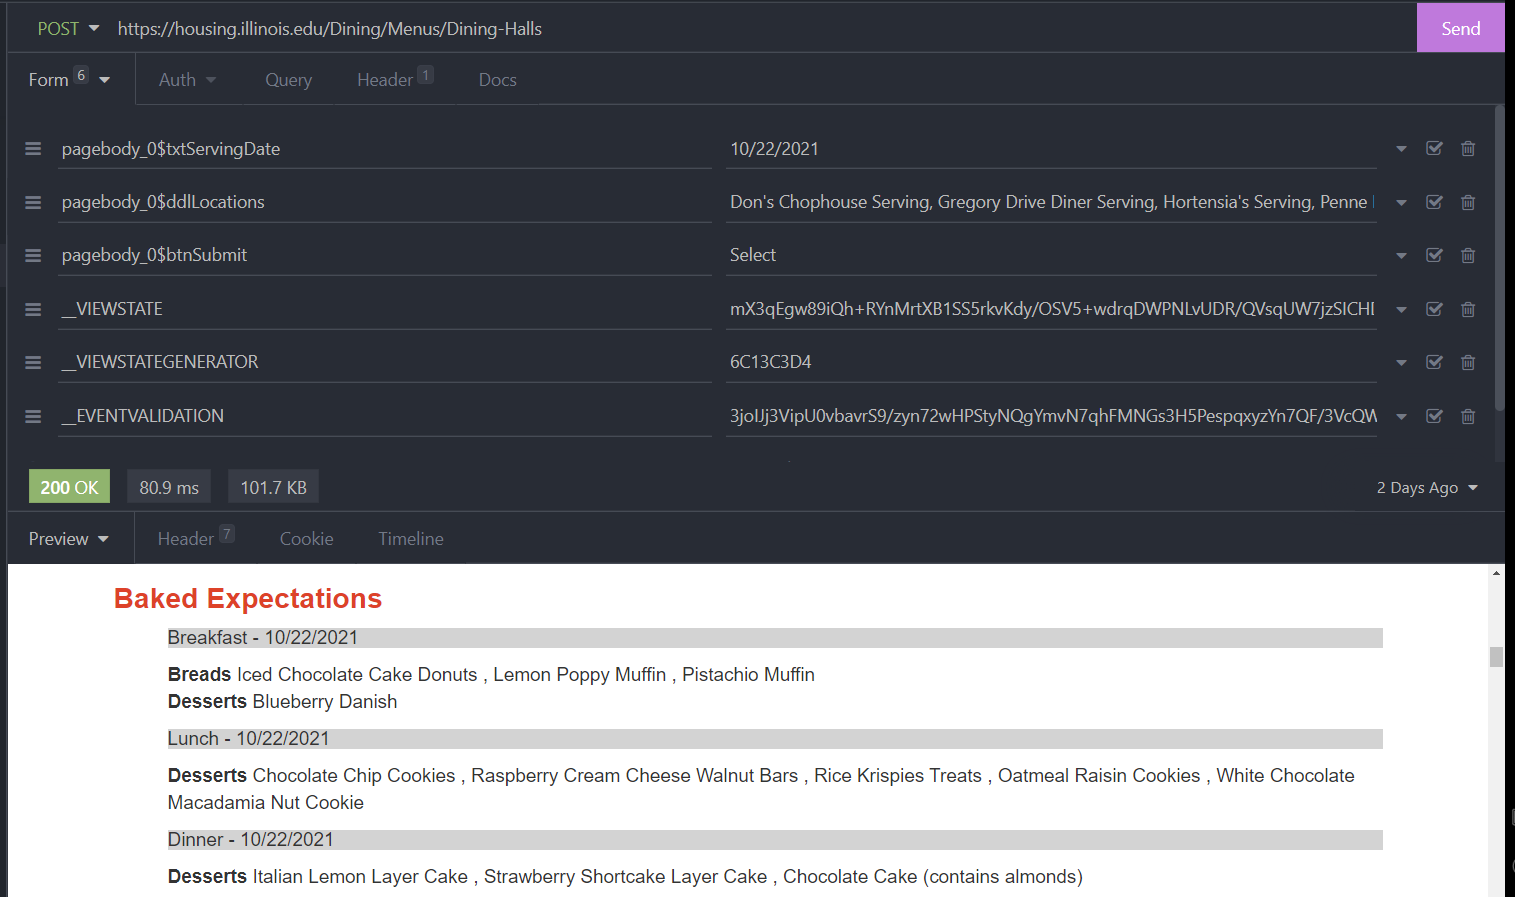Image resolution: width=1515 pixels, height=897 pixels.
Task: Delete the ddlLocations form entry
Action: click(1468, 202)
